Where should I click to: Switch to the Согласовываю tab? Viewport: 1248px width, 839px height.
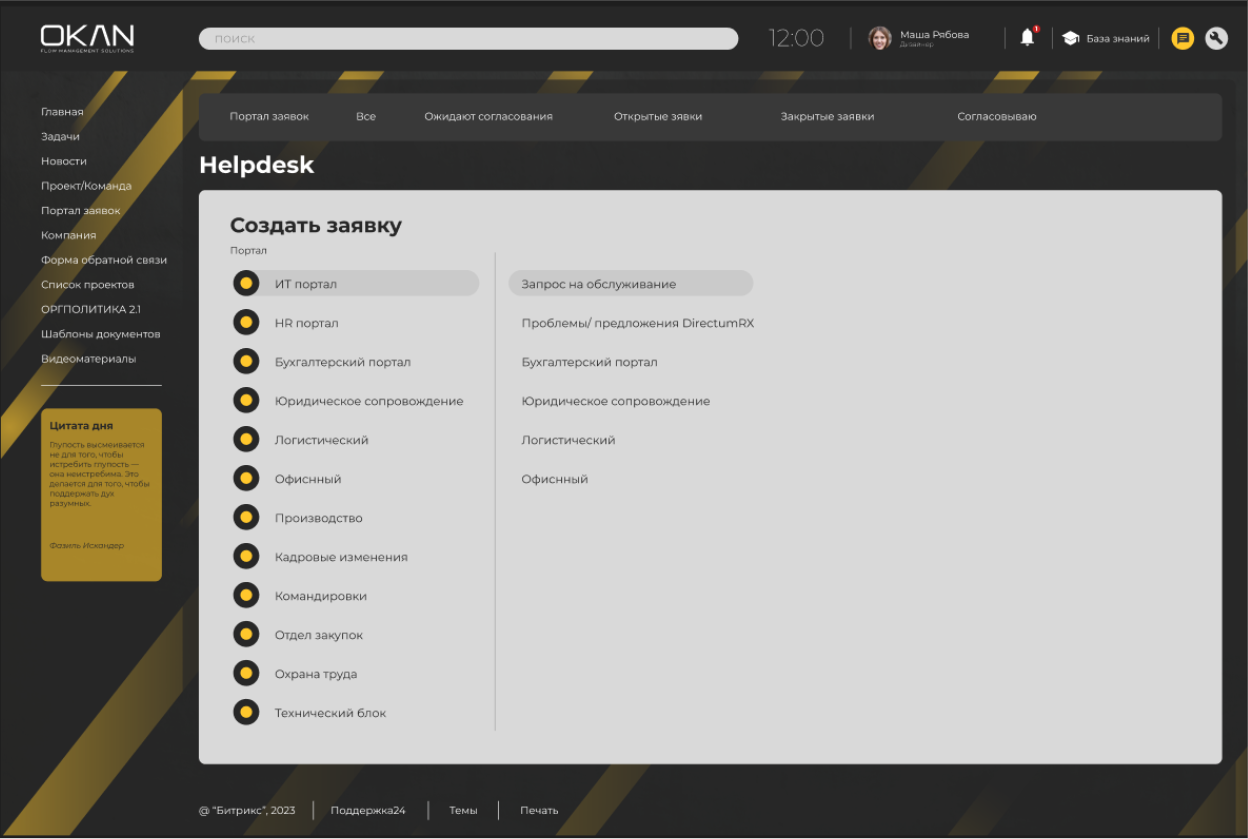pos(997,117)
